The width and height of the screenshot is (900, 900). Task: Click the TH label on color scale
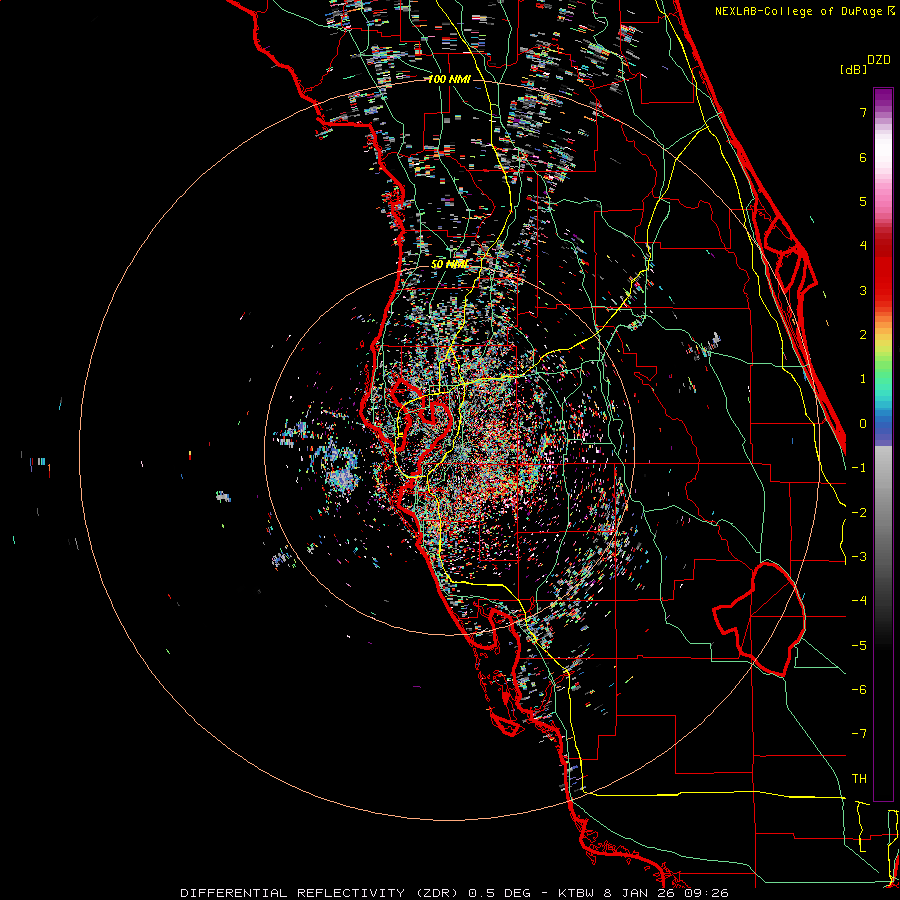[x=859, y=779]
